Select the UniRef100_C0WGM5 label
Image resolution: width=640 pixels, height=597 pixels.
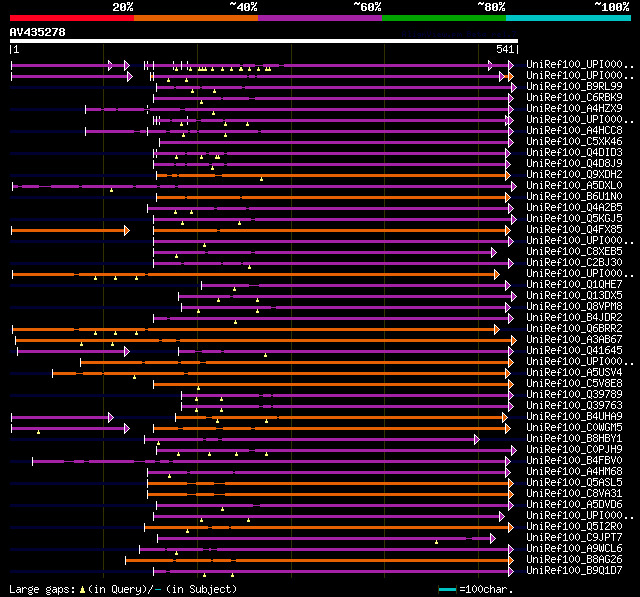574,428
